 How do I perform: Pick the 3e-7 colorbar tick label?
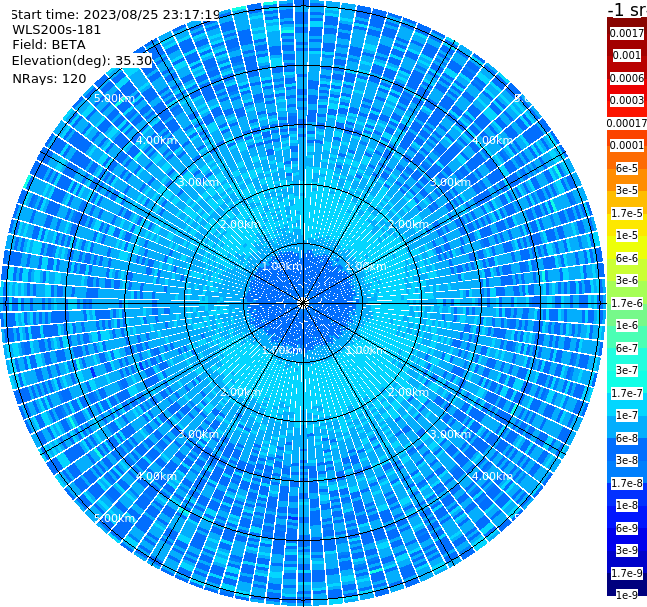[x=627, y=370]
